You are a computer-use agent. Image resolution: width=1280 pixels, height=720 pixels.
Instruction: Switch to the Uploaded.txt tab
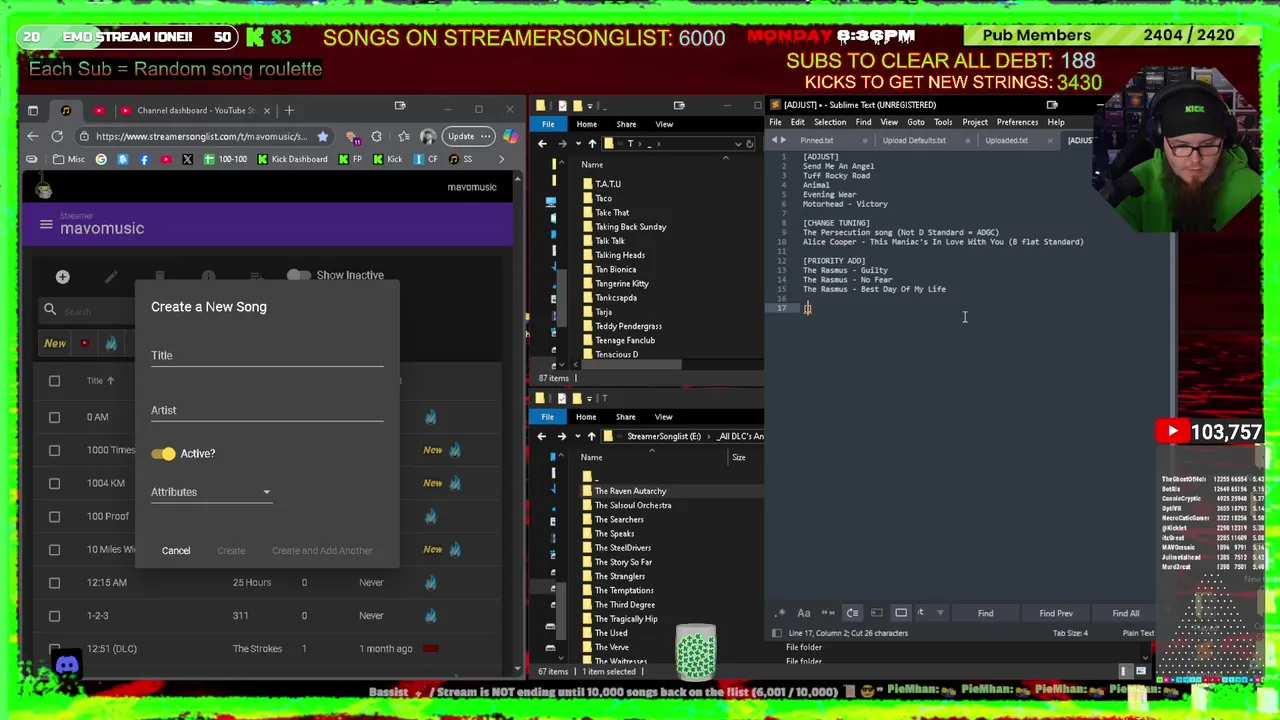point(1006,141)
